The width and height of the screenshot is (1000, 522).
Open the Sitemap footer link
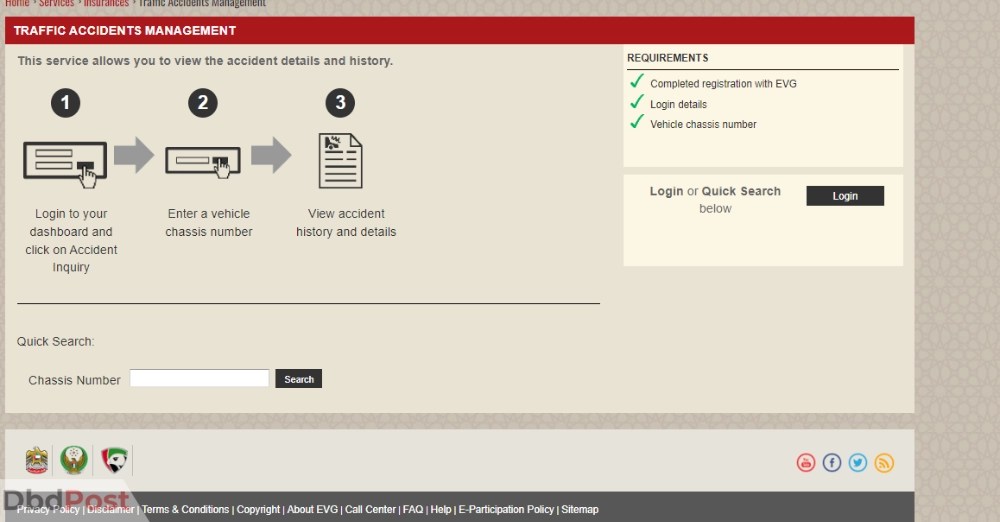pyautogui.click(x=580, y=509)
